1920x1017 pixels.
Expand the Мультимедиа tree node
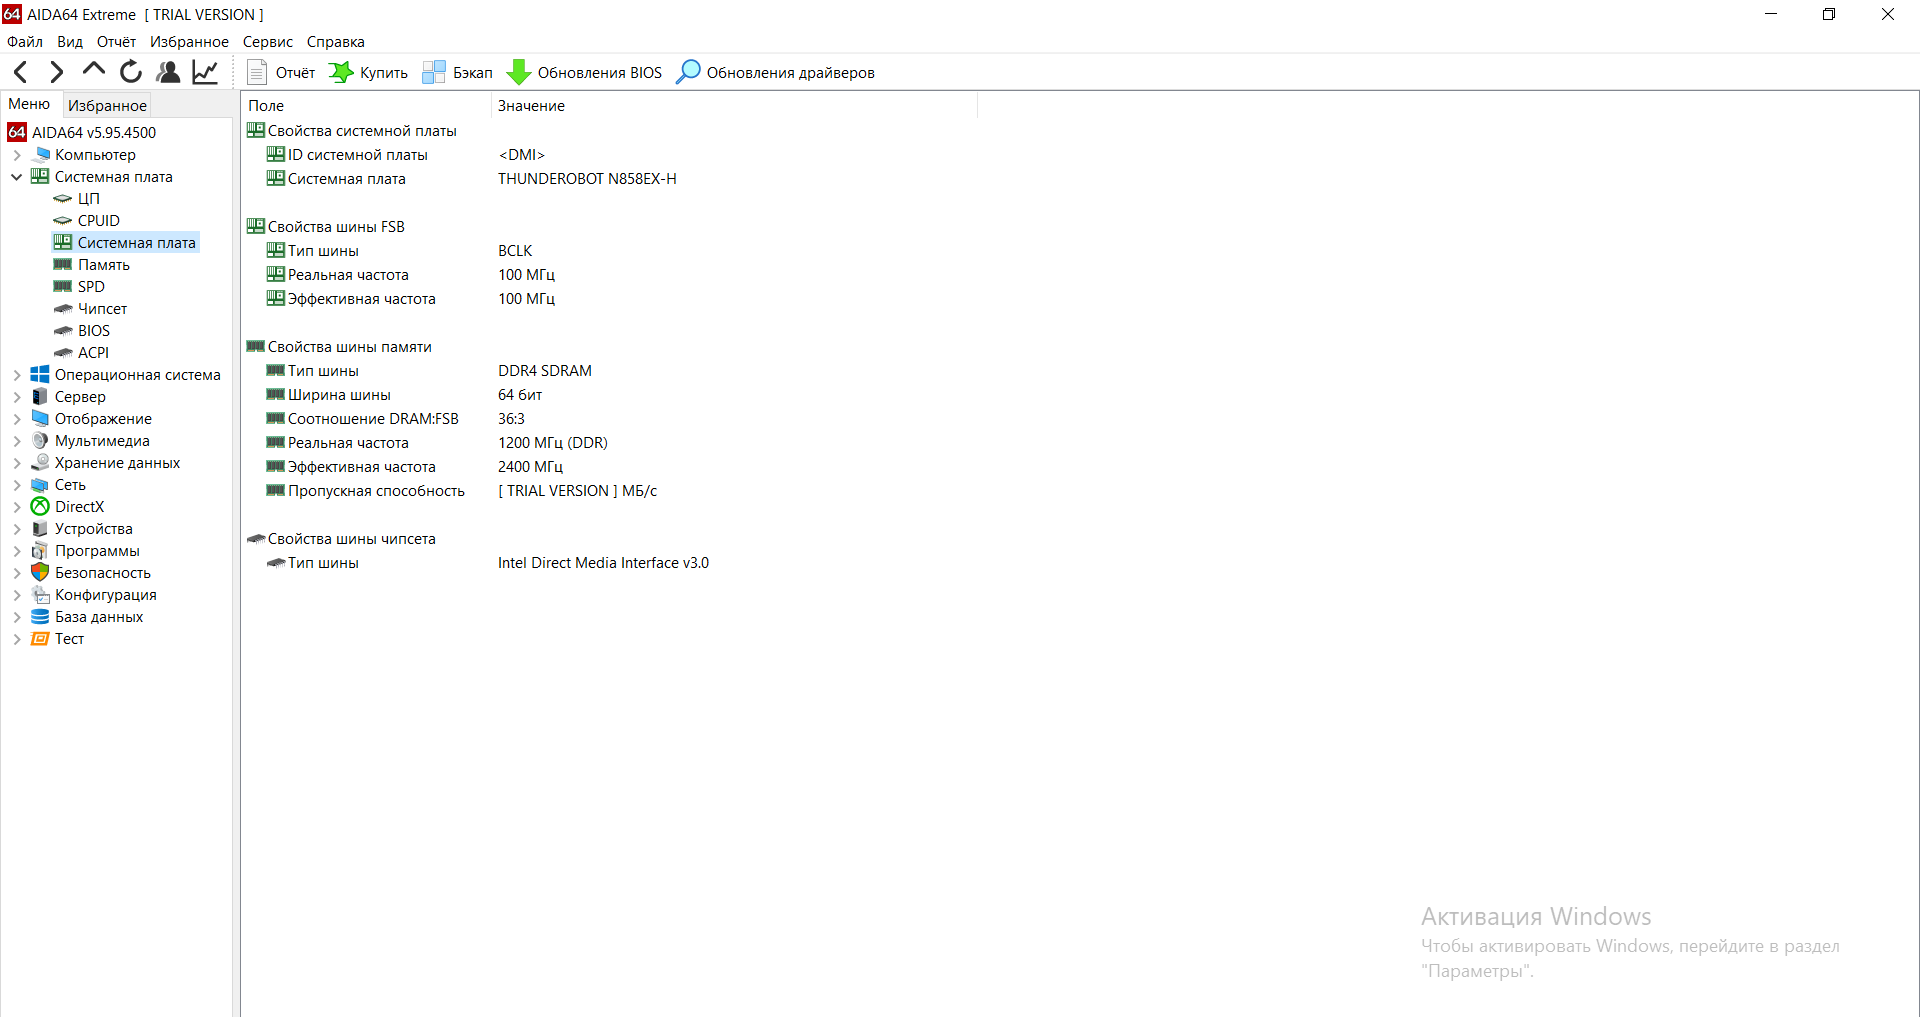[17, 441]
